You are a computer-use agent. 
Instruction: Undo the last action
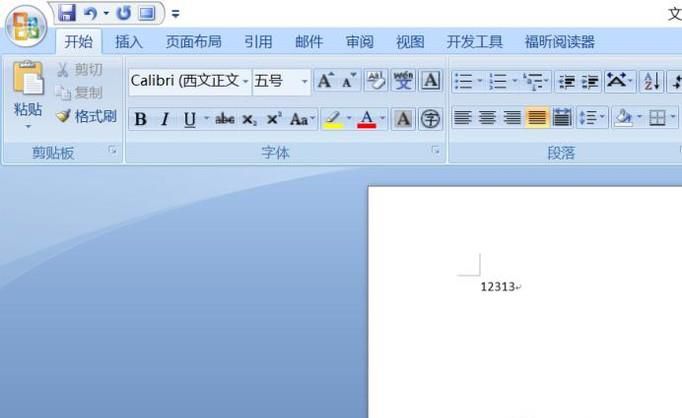tap(90, 14)
